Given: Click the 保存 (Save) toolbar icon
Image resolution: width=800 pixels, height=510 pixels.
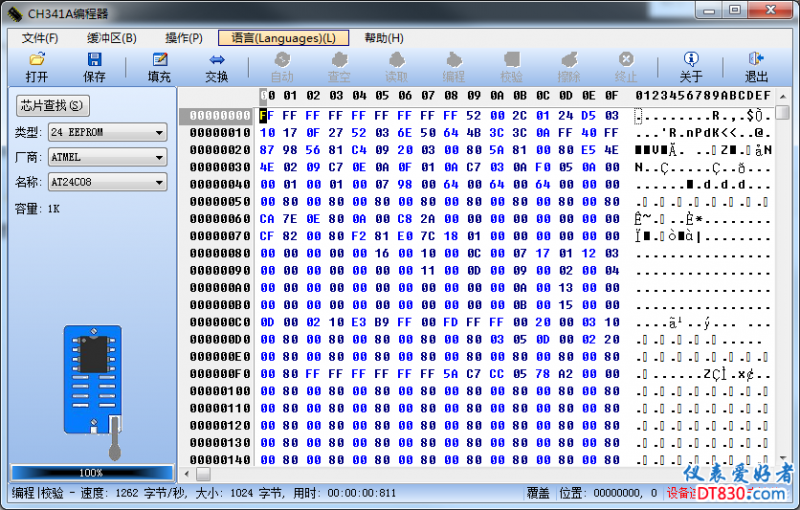Looking at the screenshot, I should click(x=94, y=67).
